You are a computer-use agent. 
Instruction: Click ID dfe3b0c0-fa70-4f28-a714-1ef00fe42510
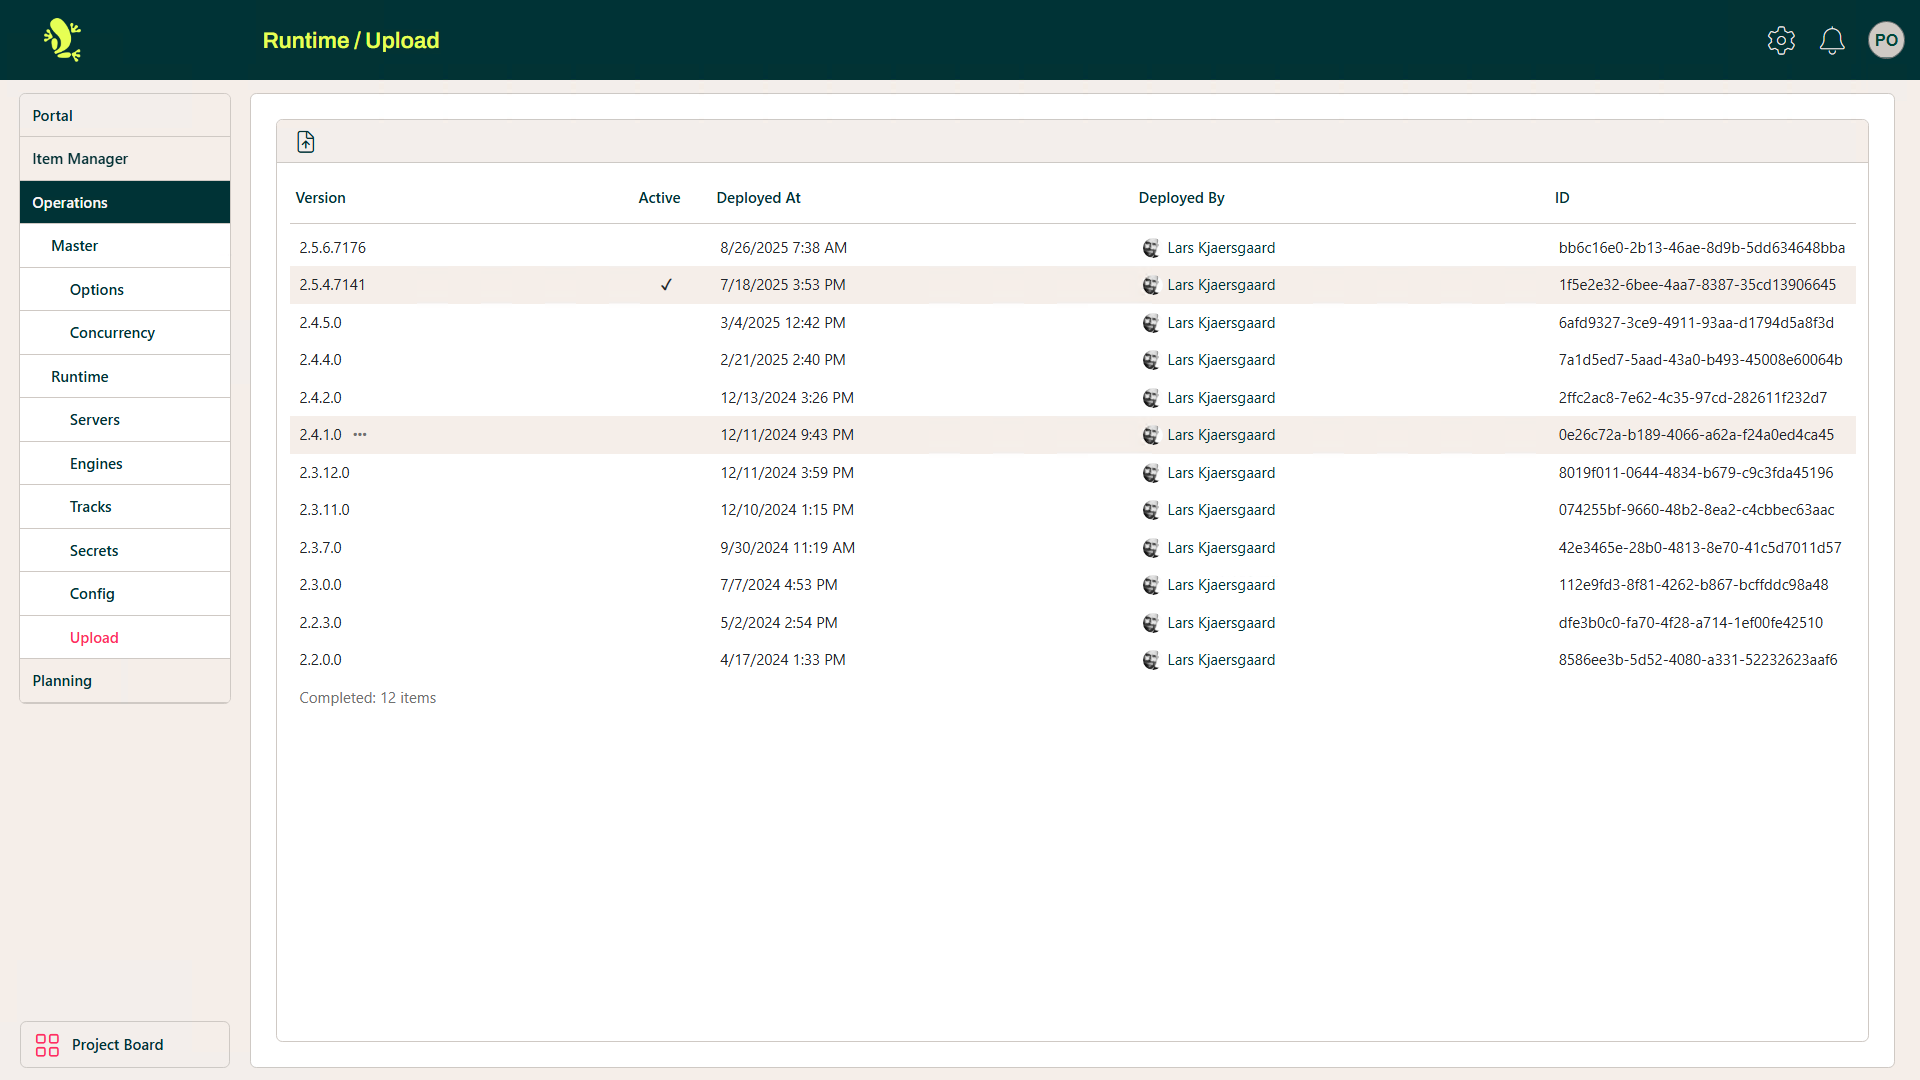pyautogui.click(x=1690, y=623)
